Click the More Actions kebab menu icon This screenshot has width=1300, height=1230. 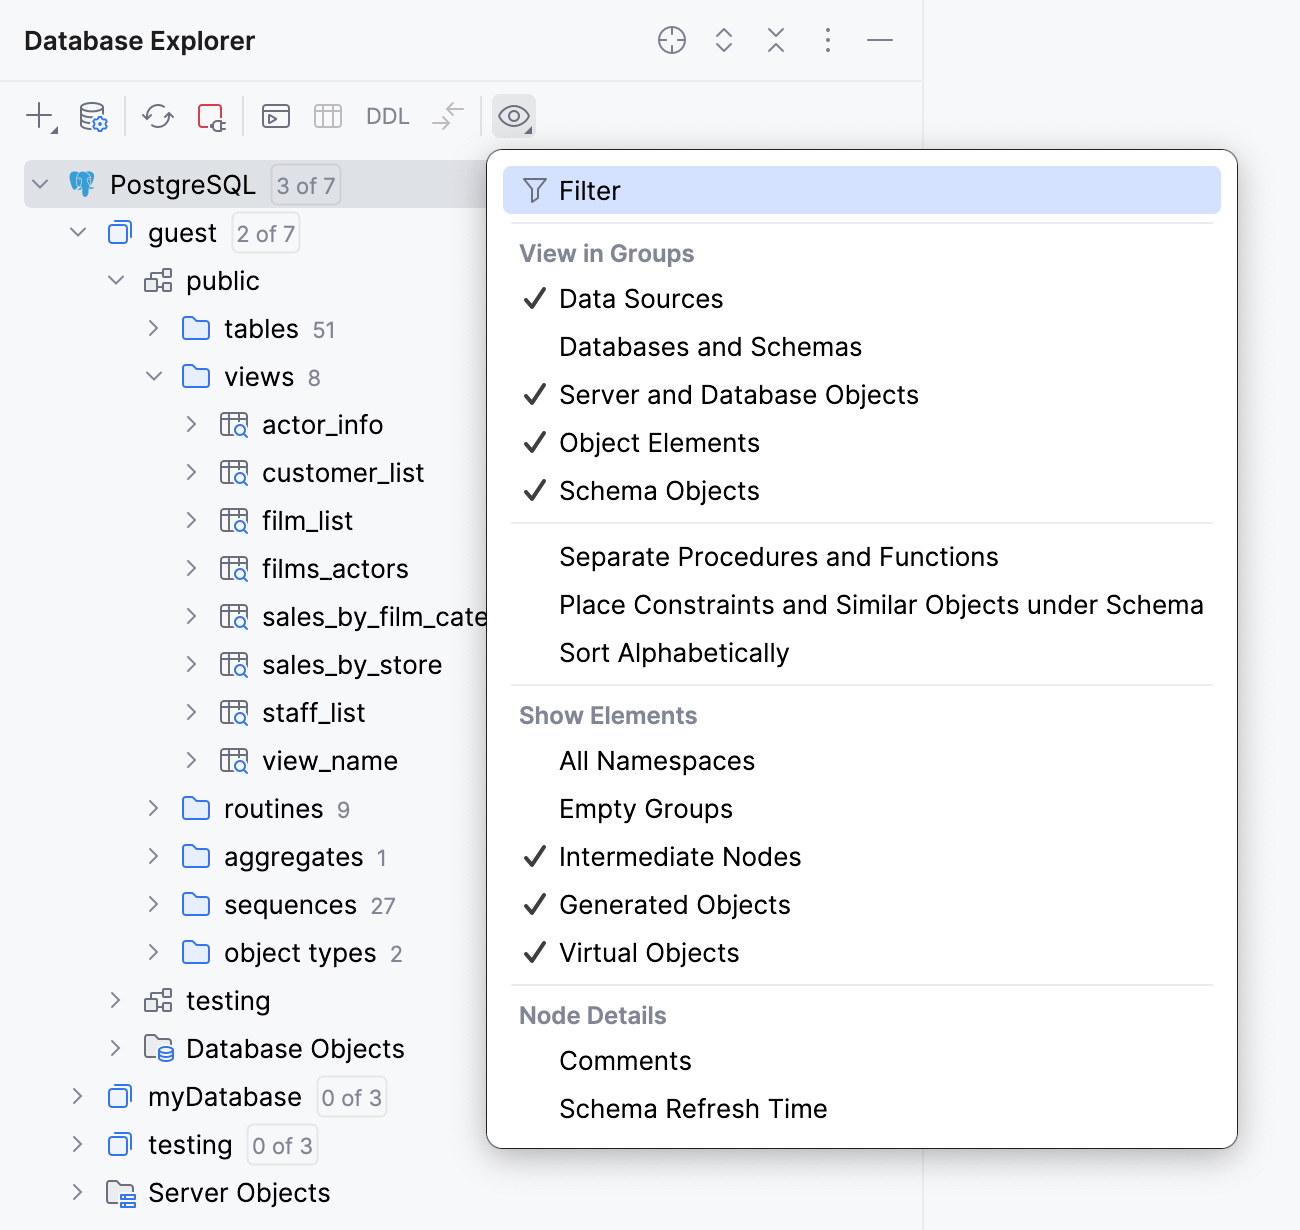coord(827,41)
